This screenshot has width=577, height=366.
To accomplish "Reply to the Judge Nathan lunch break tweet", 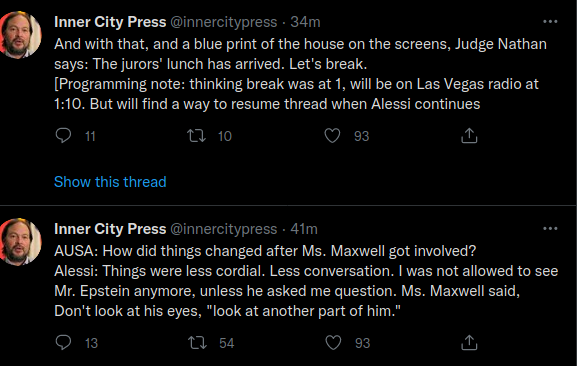I will click(63, 136).
